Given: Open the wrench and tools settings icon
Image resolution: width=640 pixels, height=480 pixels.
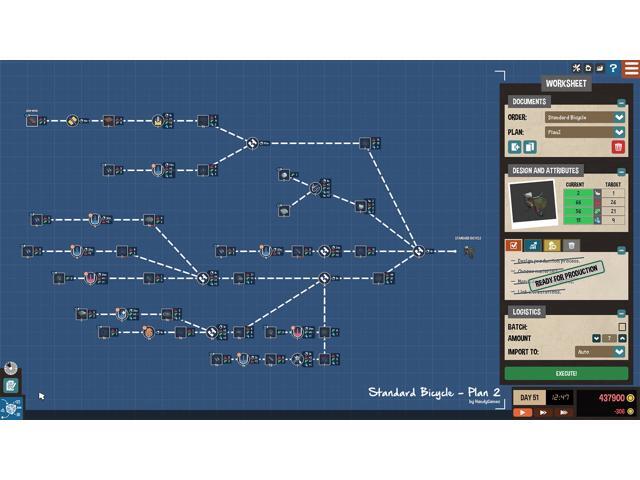Looking at the screenshot, I should pos(577,68).
